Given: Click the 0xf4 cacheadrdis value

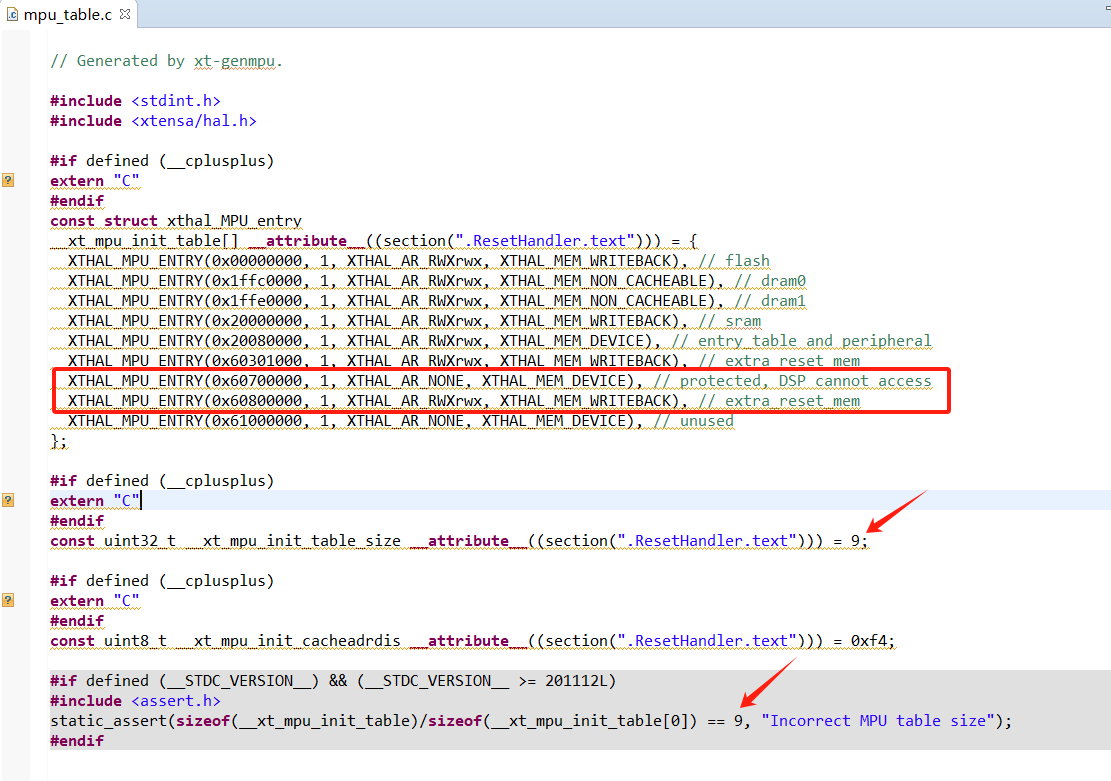Looking at the screenshot, I should click(x=868, y=641).
